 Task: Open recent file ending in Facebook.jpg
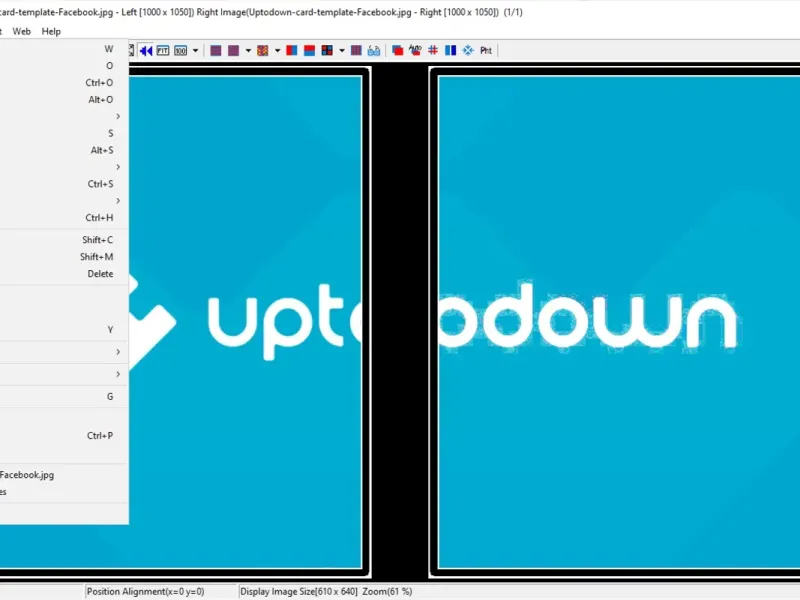64,474
